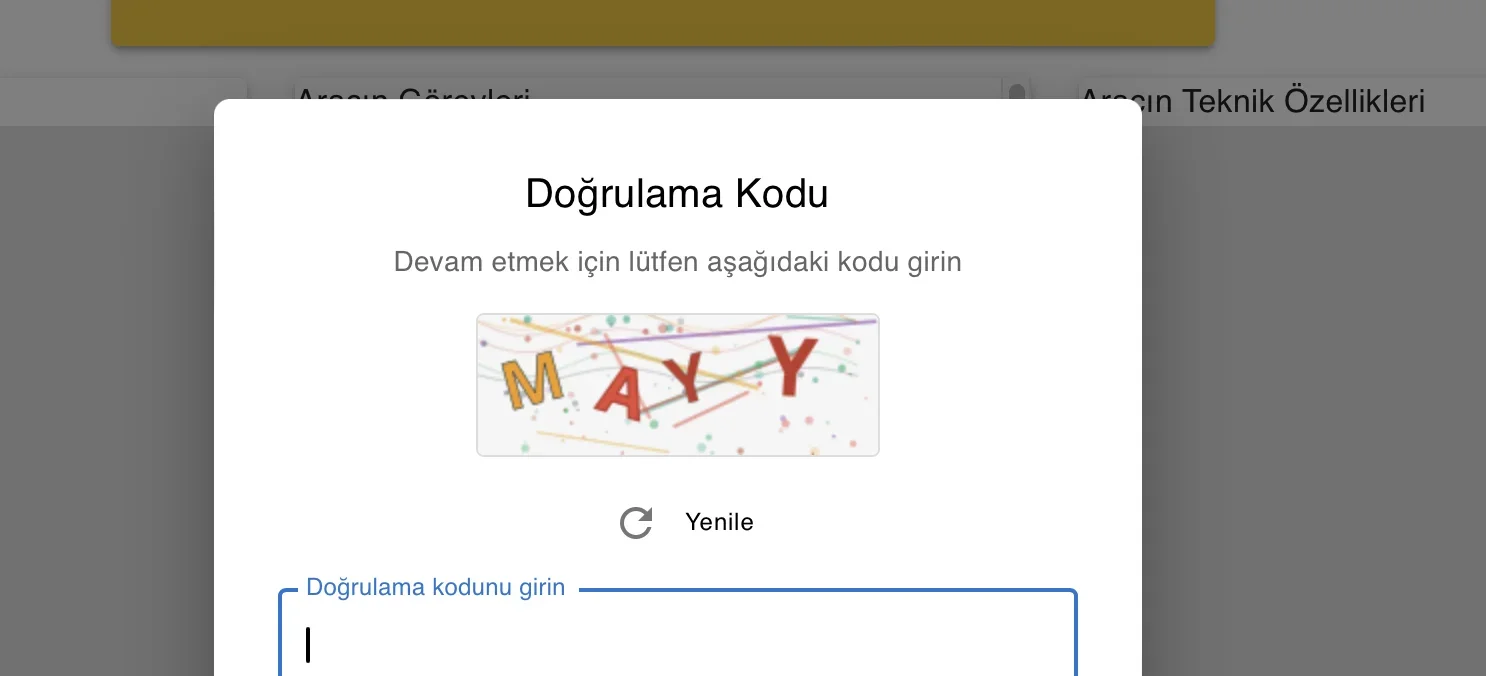Click the Doğrulama Kodu dialog title
Image resolution: width=1486 pixels, height=676 pixels.
point(677,193)
